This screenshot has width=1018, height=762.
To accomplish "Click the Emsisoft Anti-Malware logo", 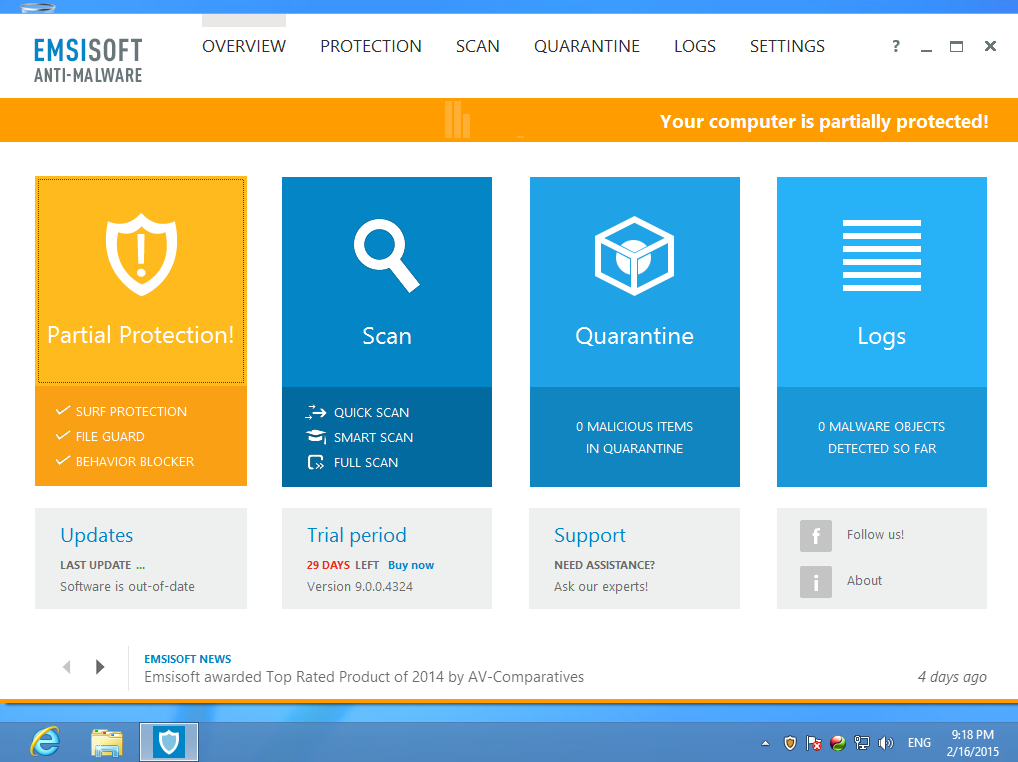I will point(88,60).
